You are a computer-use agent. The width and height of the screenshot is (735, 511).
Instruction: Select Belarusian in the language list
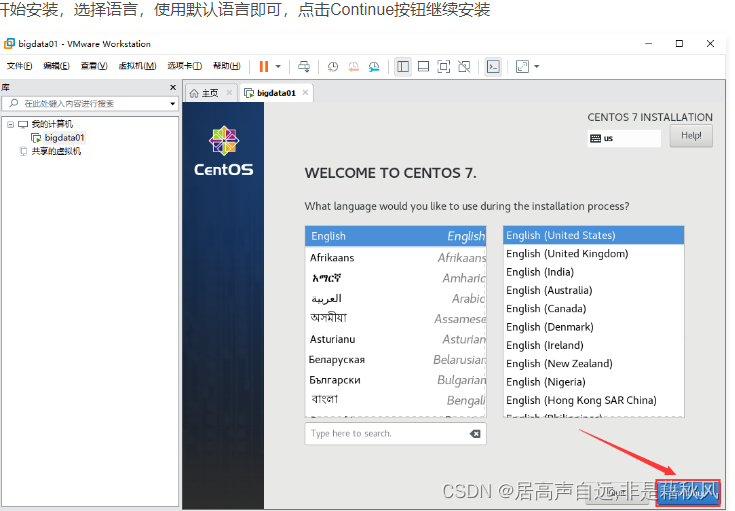coord(396,360)
